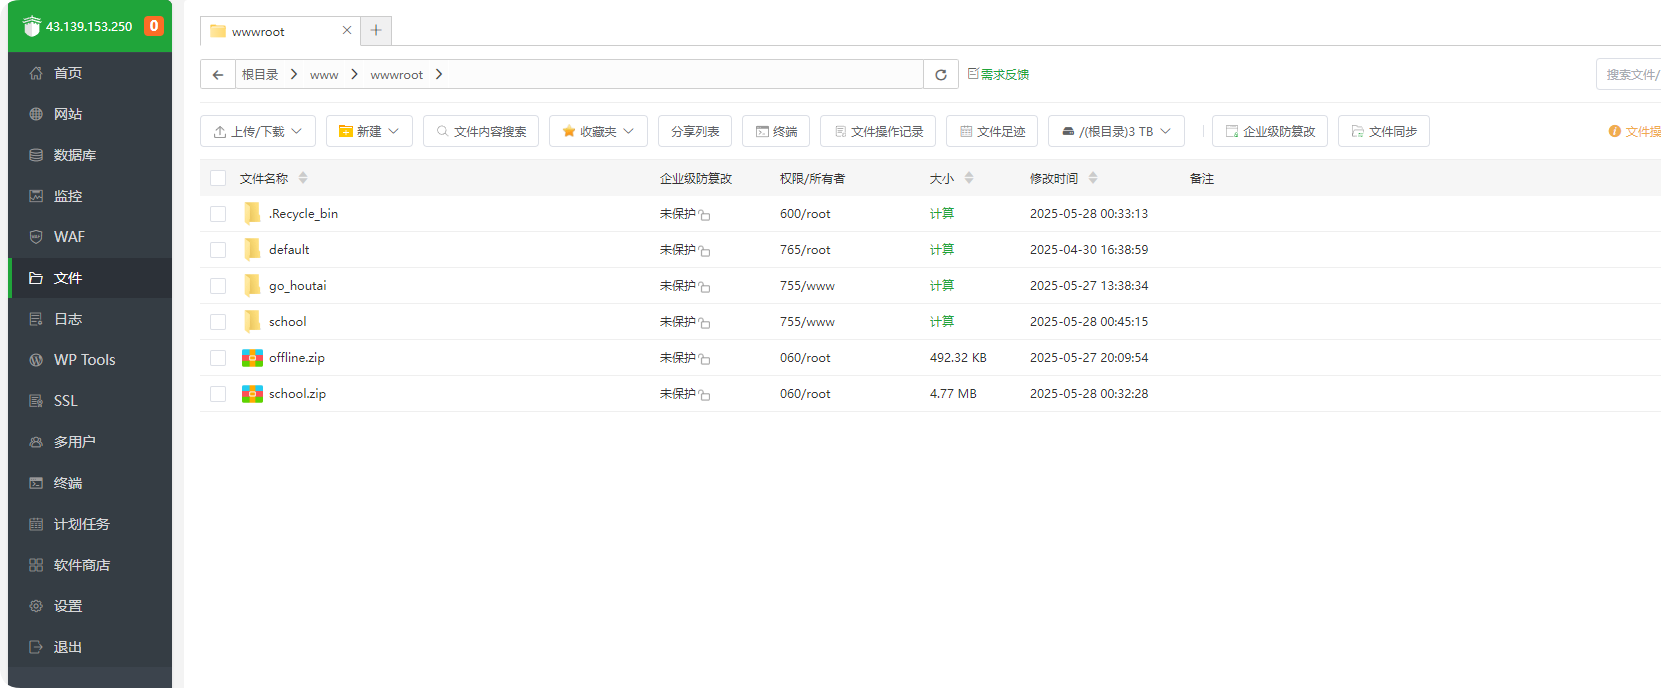Open the 需求反馈 feedback link
The image size is (1661, 688).
(998, 74)
